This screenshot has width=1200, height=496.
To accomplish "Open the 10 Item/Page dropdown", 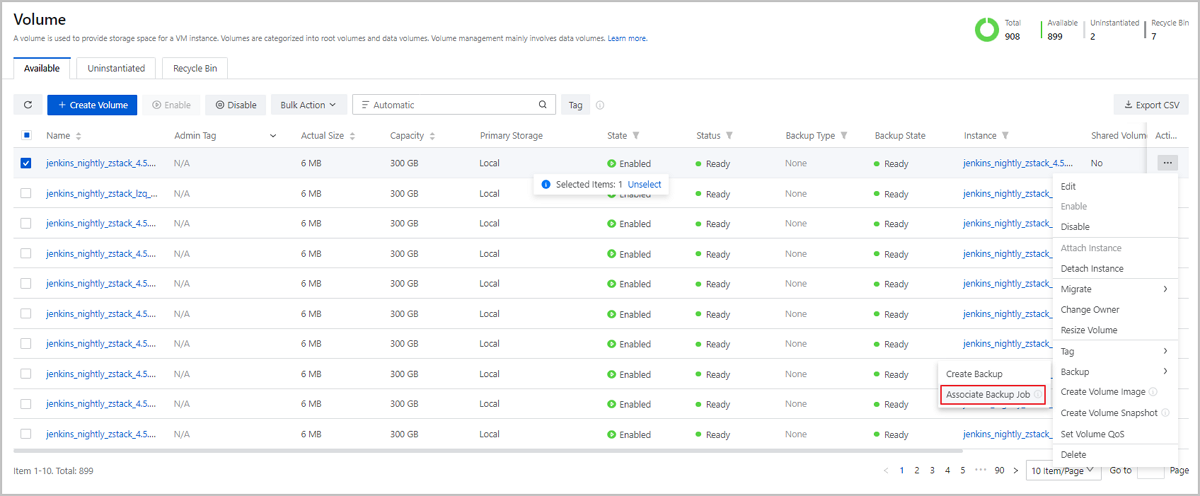I will click(1063, 470).
